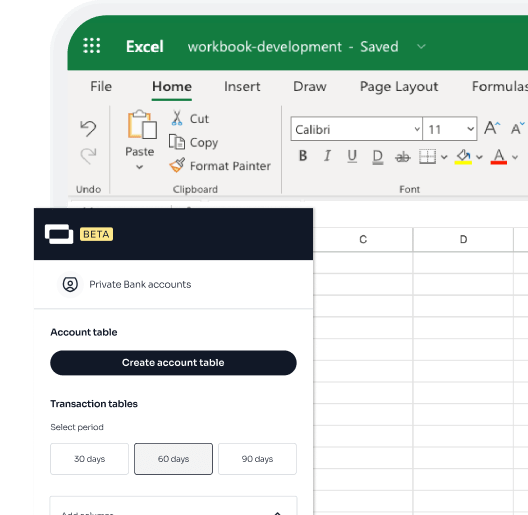
Task: Cut selection with scissors icon
Action: point(177,118)
